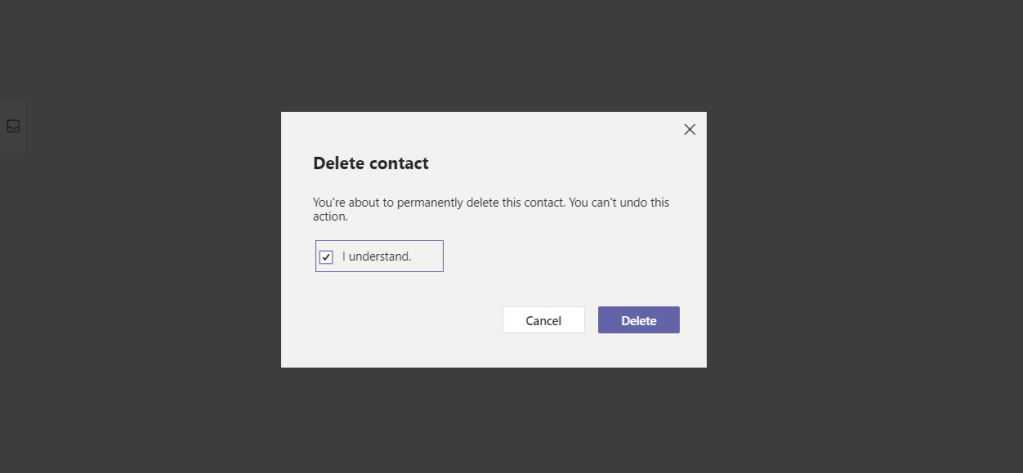Click the word "contact" in dialog title
This screenshot has width=1023, height=473.
coord(398,163)
